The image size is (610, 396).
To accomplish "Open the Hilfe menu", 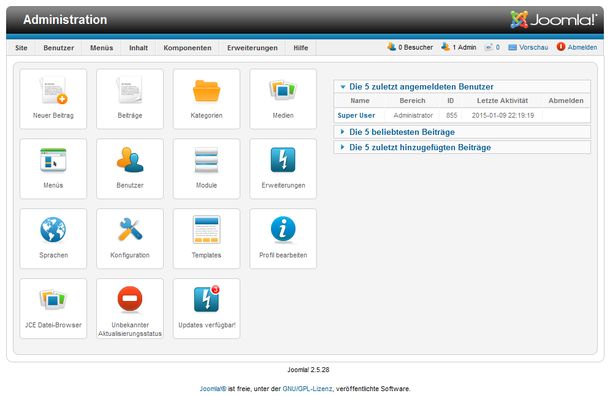I will click(x=301, y=48).
